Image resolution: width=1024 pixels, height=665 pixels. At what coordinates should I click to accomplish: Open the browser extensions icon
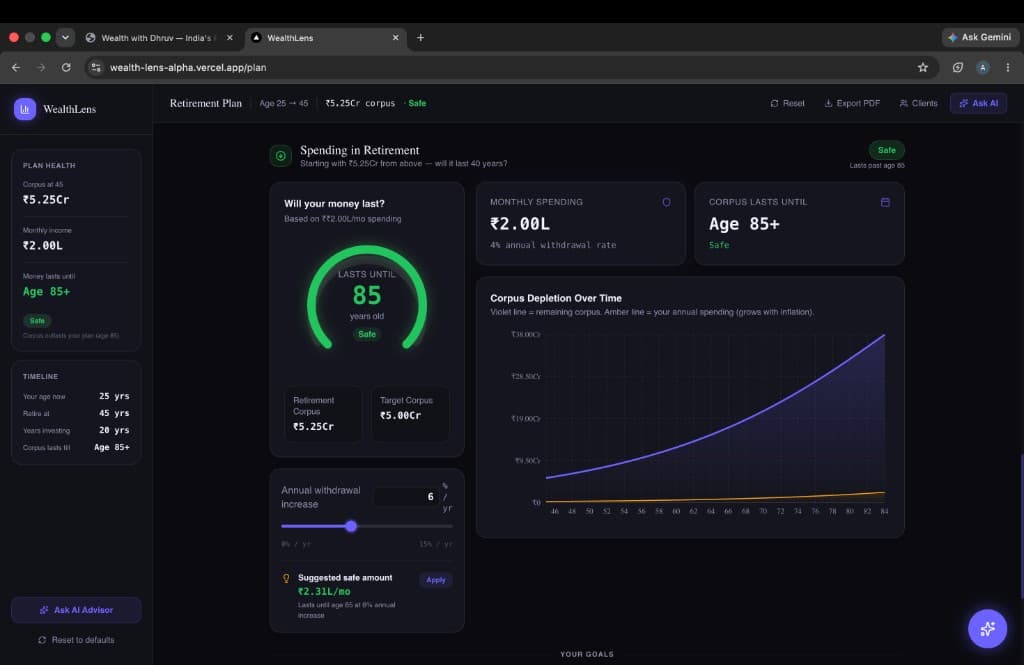point(957,67)
